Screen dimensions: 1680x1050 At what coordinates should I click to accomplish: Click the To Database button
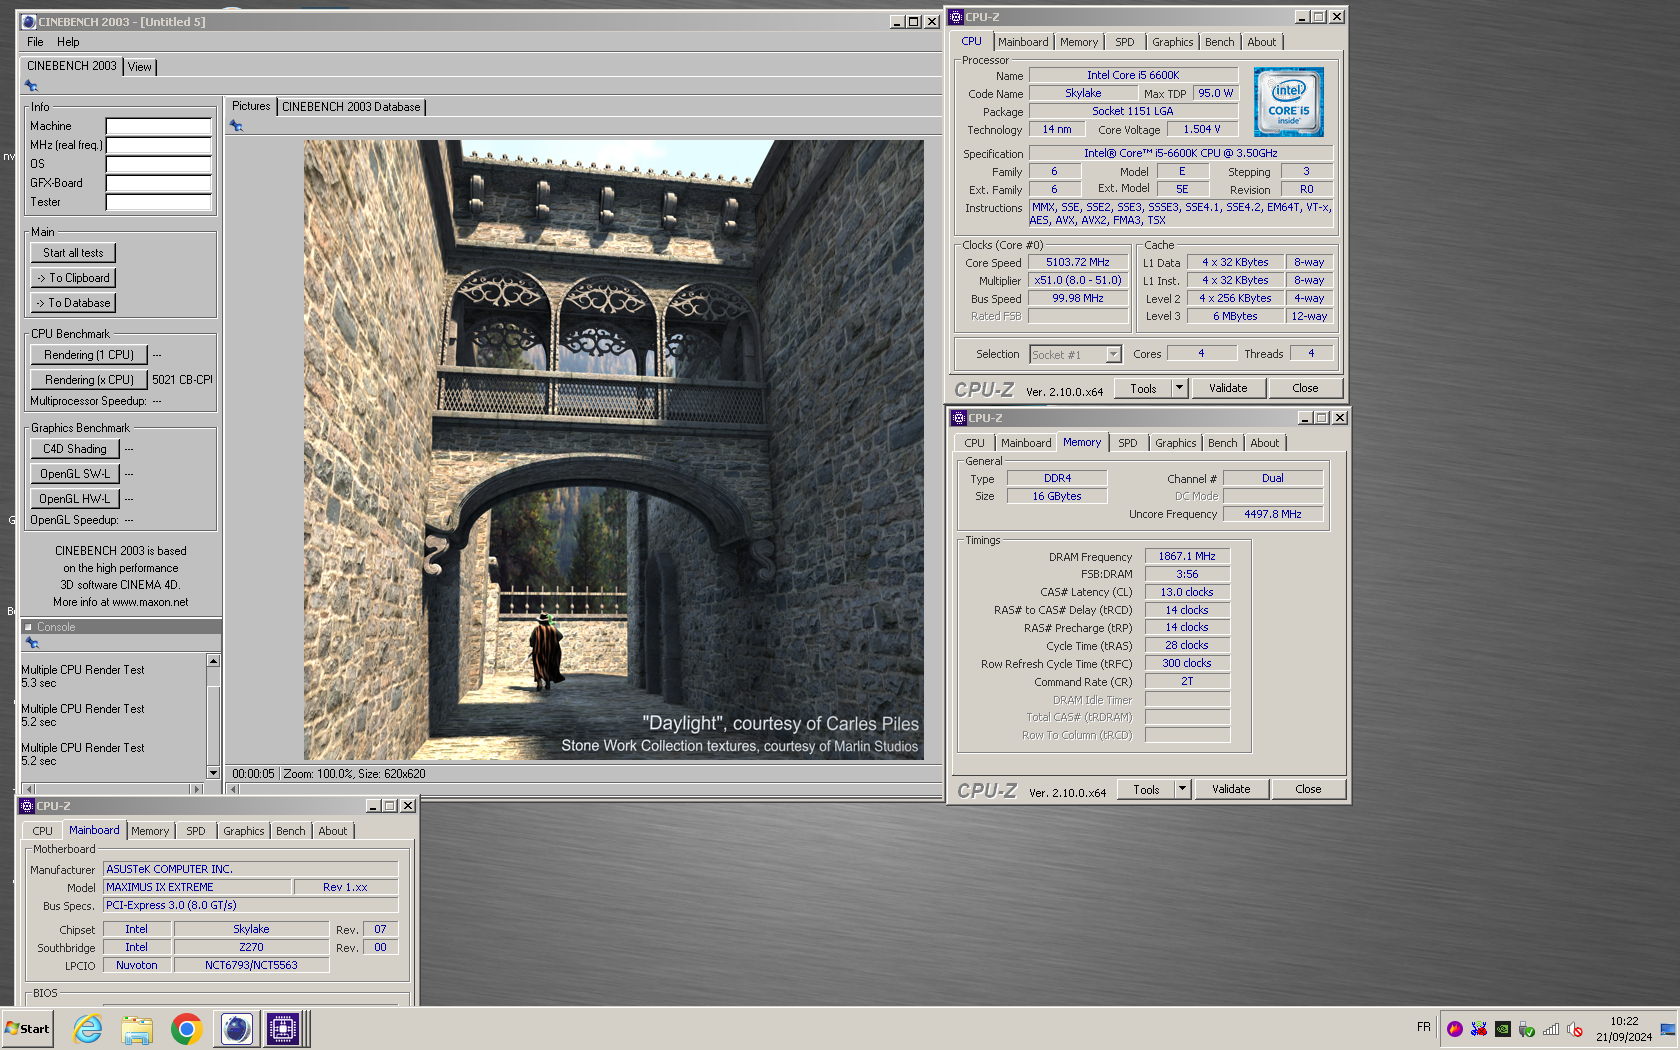pyautogui.click(x=73, y=303)
